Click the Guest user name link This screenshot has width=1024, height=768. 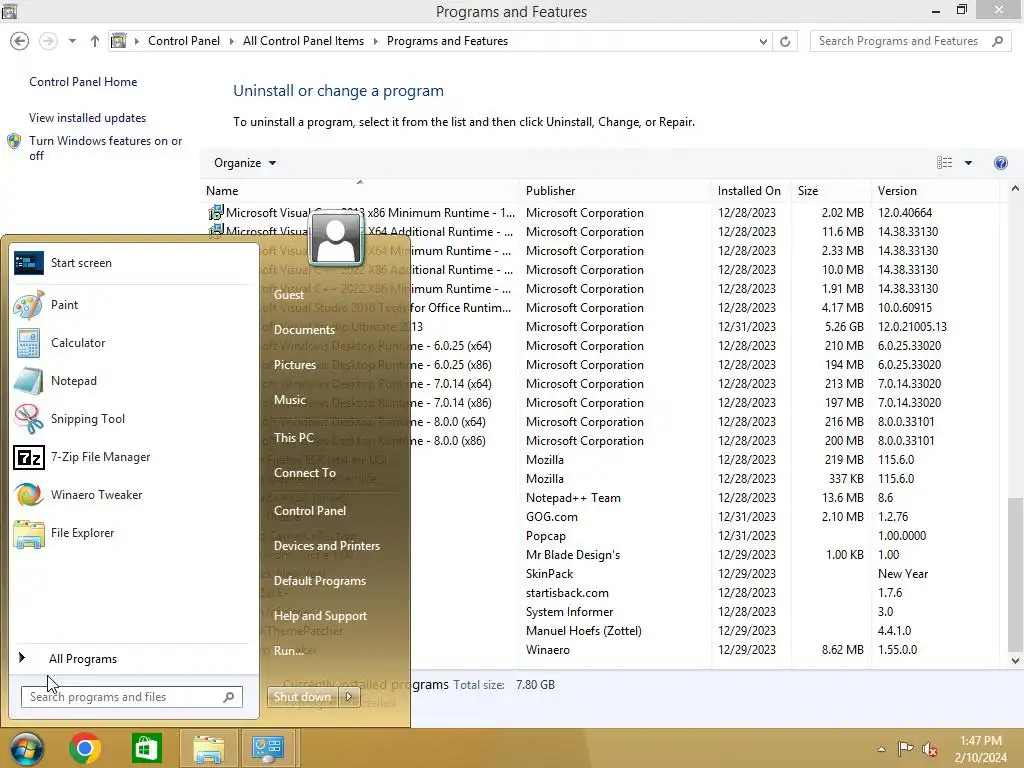(x=289, y=295)
